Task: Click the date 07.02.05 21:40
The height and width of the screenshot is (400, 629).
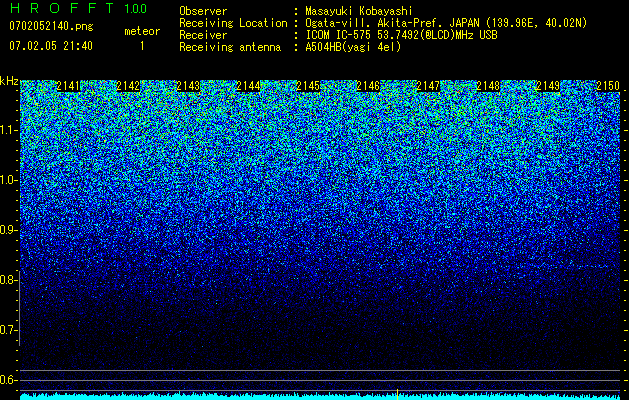Action: pos(51,46)
